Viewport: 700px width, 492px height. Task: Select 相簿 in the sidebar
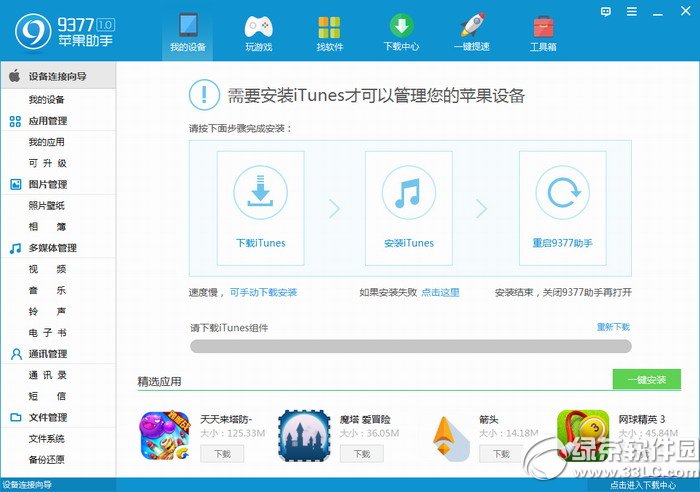click(x=47, y=227)
